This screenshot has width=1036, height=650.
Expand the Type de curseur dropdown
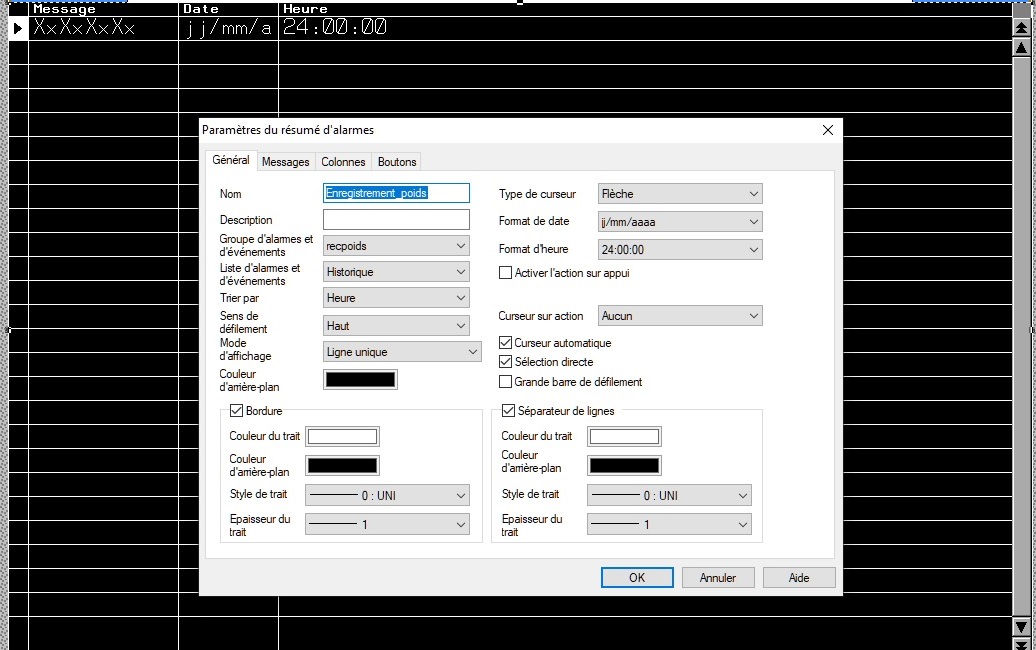pyautogui.click(x=680, y=194)
